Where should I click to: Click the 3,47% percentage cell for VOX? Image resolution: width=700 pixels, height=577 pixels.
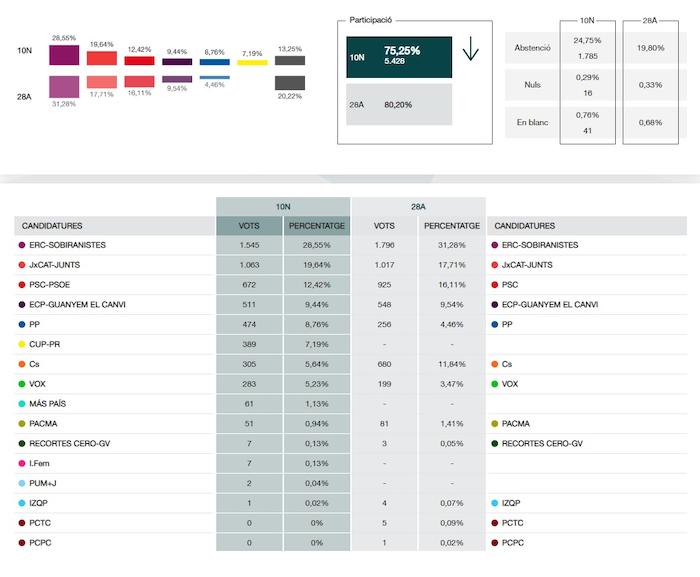[452, 384]
